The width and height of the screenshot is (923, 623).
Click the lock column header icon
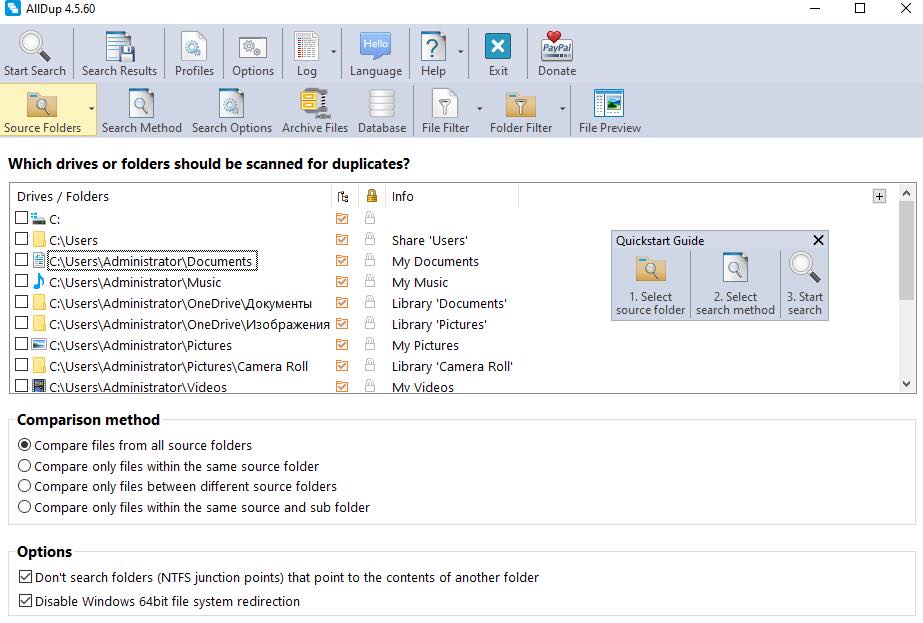[x=371, y=195]
